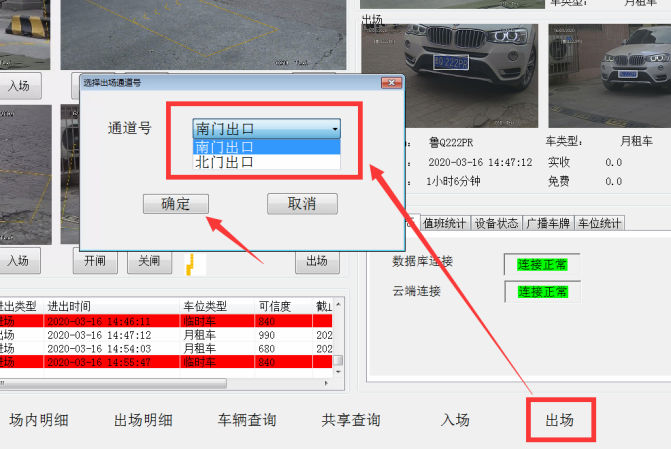Click the 取消 button
This screenshot has height=449, width=671.
[x=302, y=203]
